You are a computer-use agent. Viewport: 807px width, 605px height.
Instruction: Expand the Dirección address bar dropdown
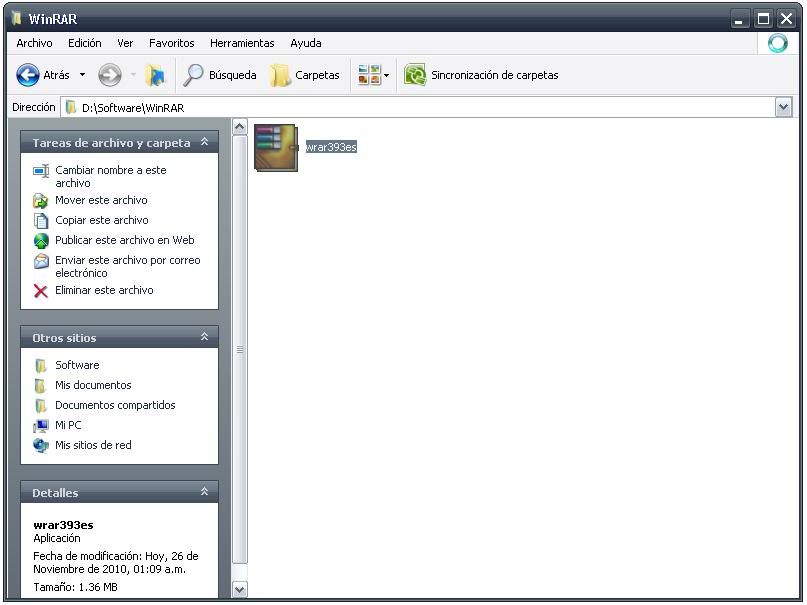pos(783,107)
